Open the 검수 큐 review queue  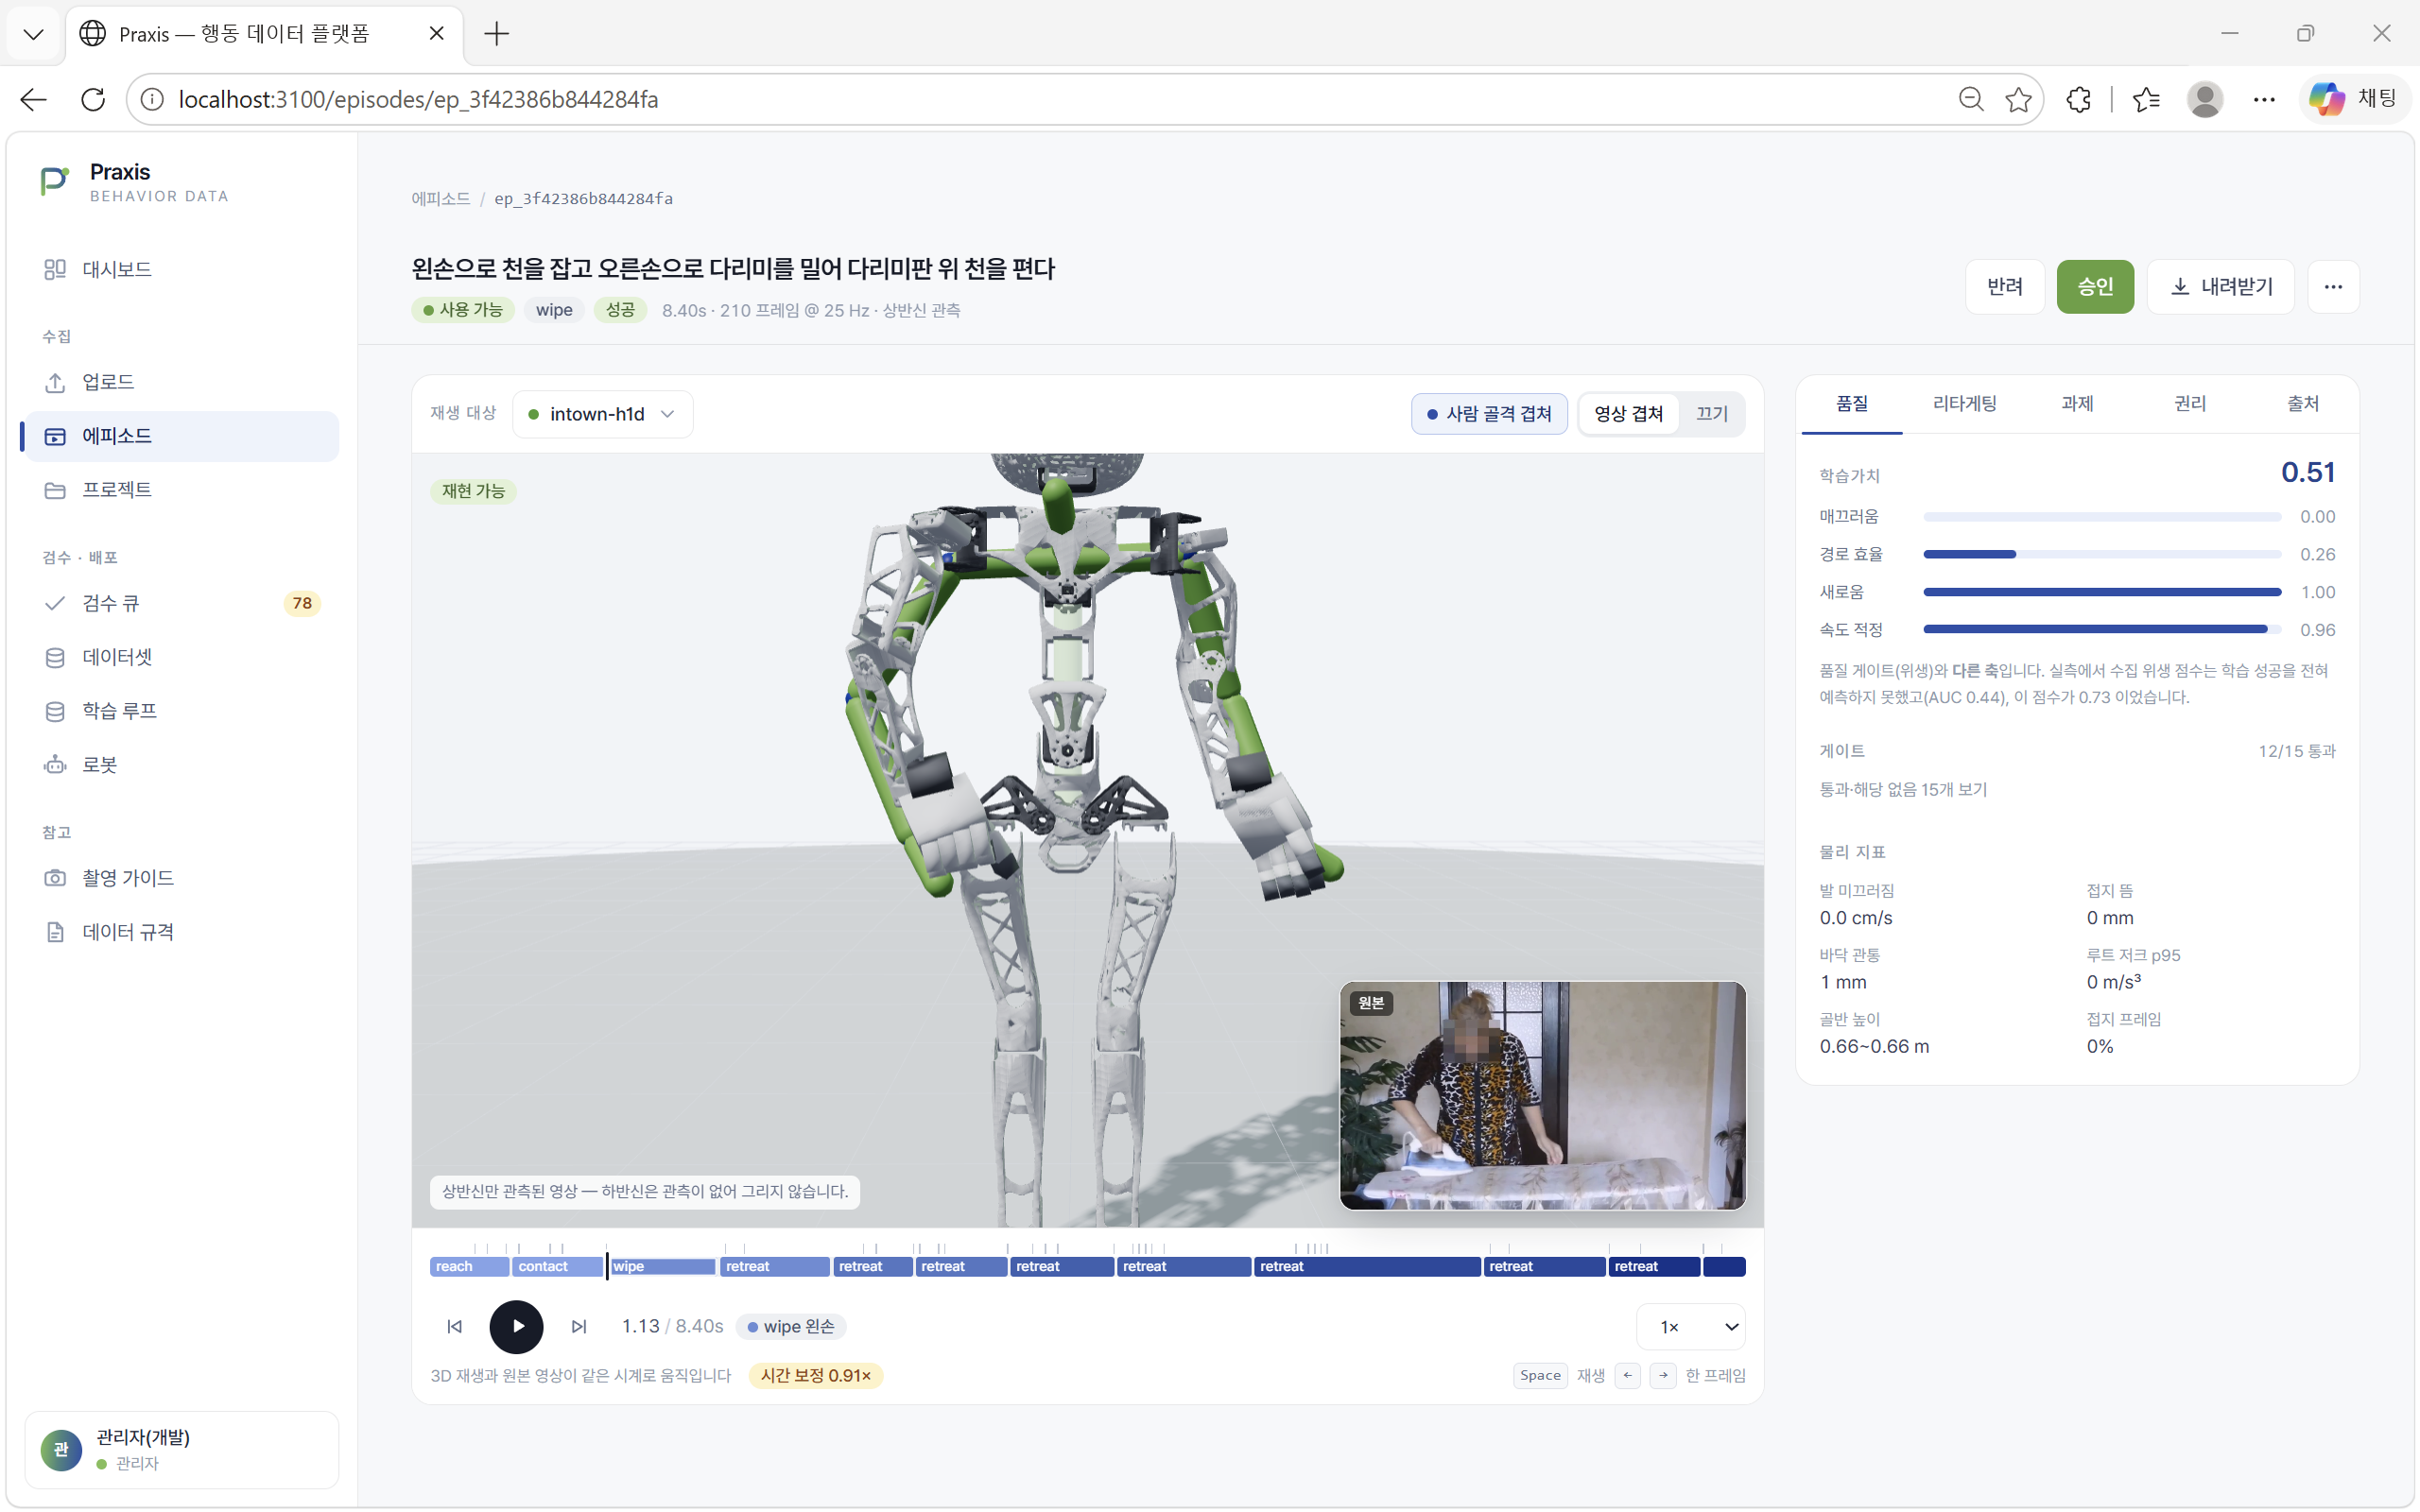pos(181,603)
